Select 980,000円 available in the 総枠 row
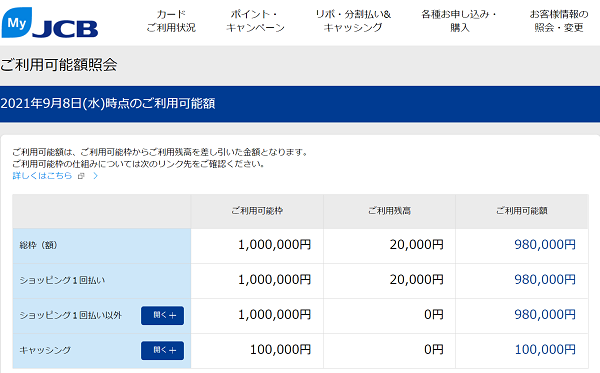This screenshot has width=600, height=373. [x=545, y=244]
